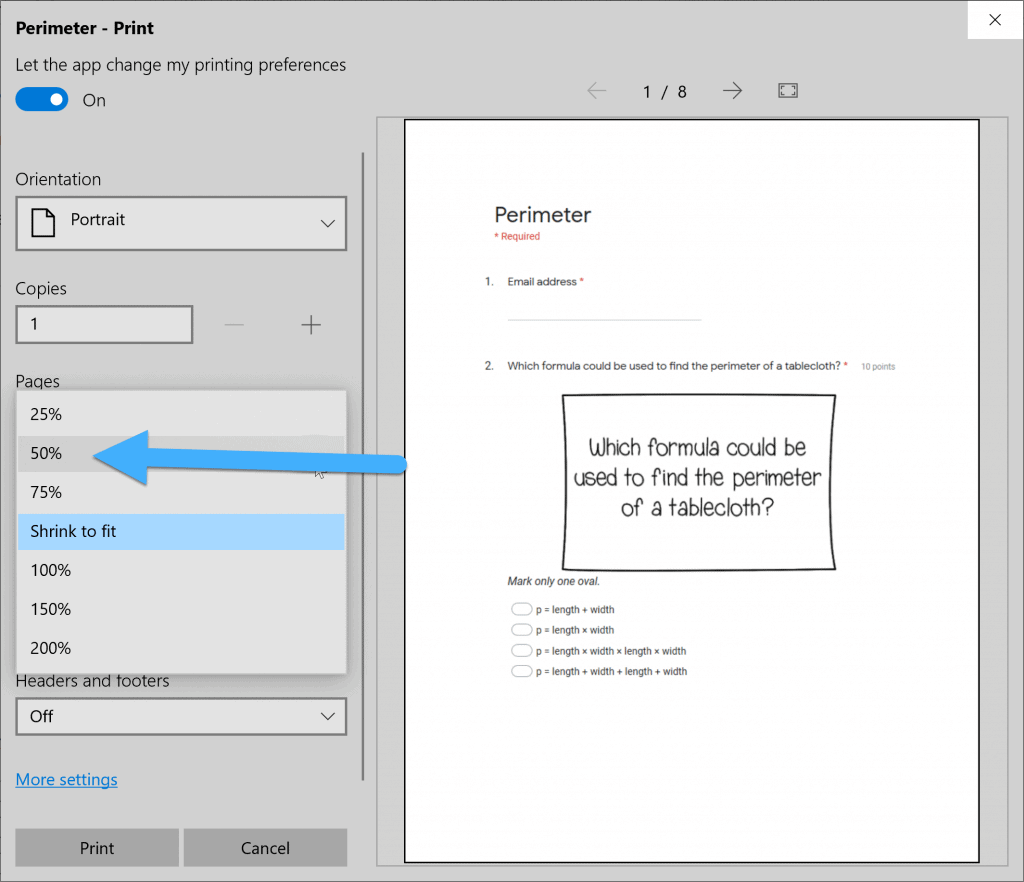Decrease copies with the minus button
Image resolution: width=1024 pixels, height=882 pixels.
234,324
